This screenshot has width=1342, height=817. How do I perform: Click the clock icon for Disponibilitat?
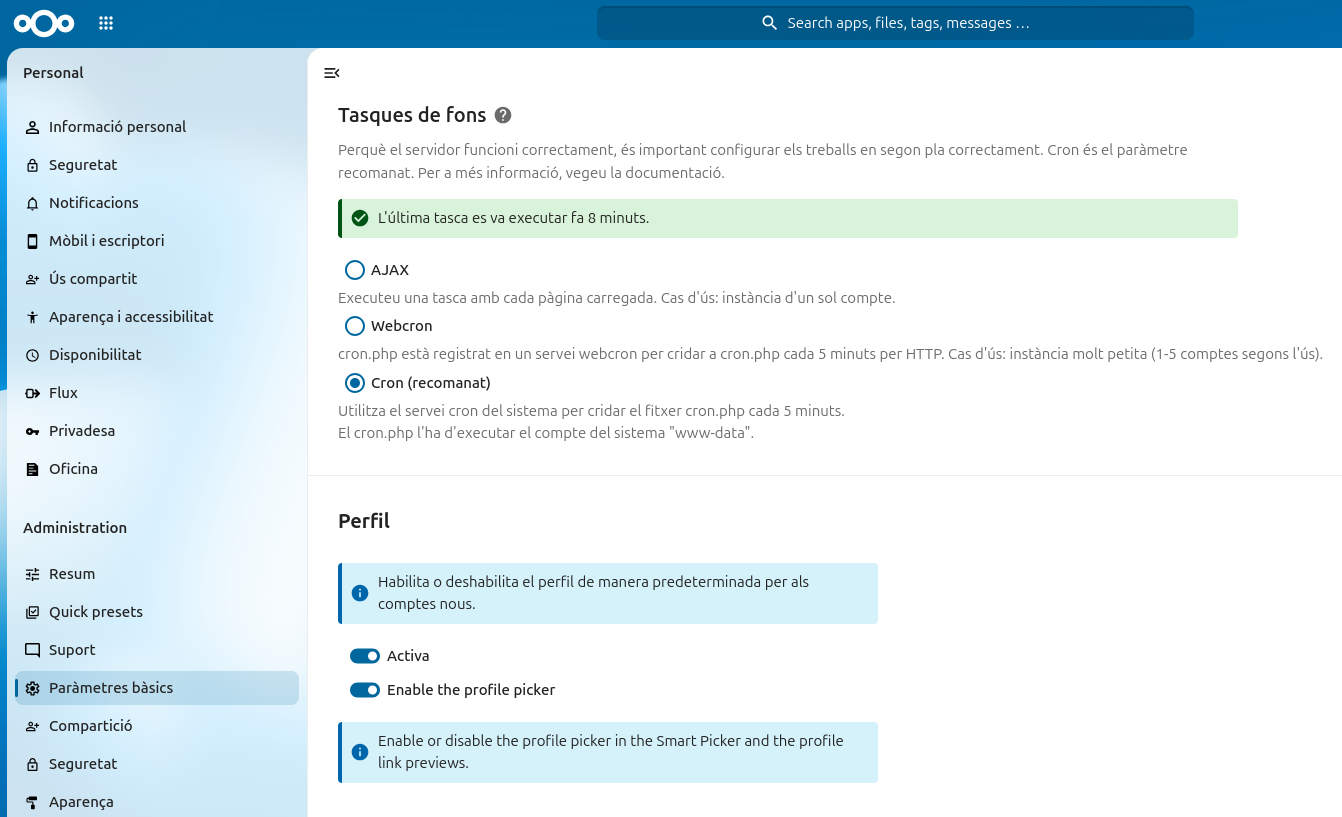(x=33, y=355)
